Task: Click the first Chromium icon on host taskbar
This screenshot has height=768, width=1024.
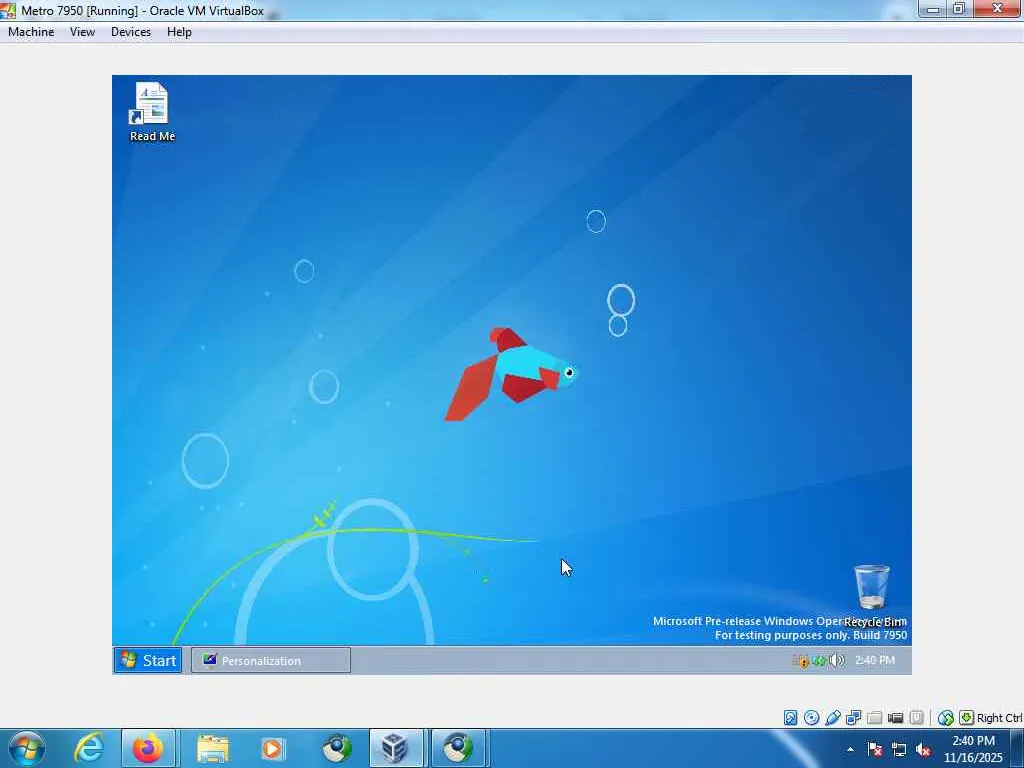Action: [336, 748]
